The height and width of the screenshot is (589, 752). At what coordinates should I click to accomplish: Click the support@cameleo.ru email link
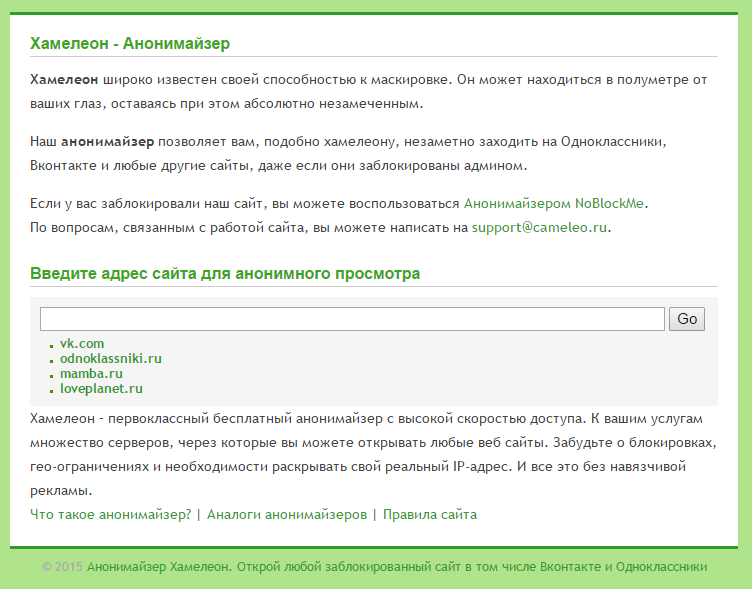coord(540,227)
